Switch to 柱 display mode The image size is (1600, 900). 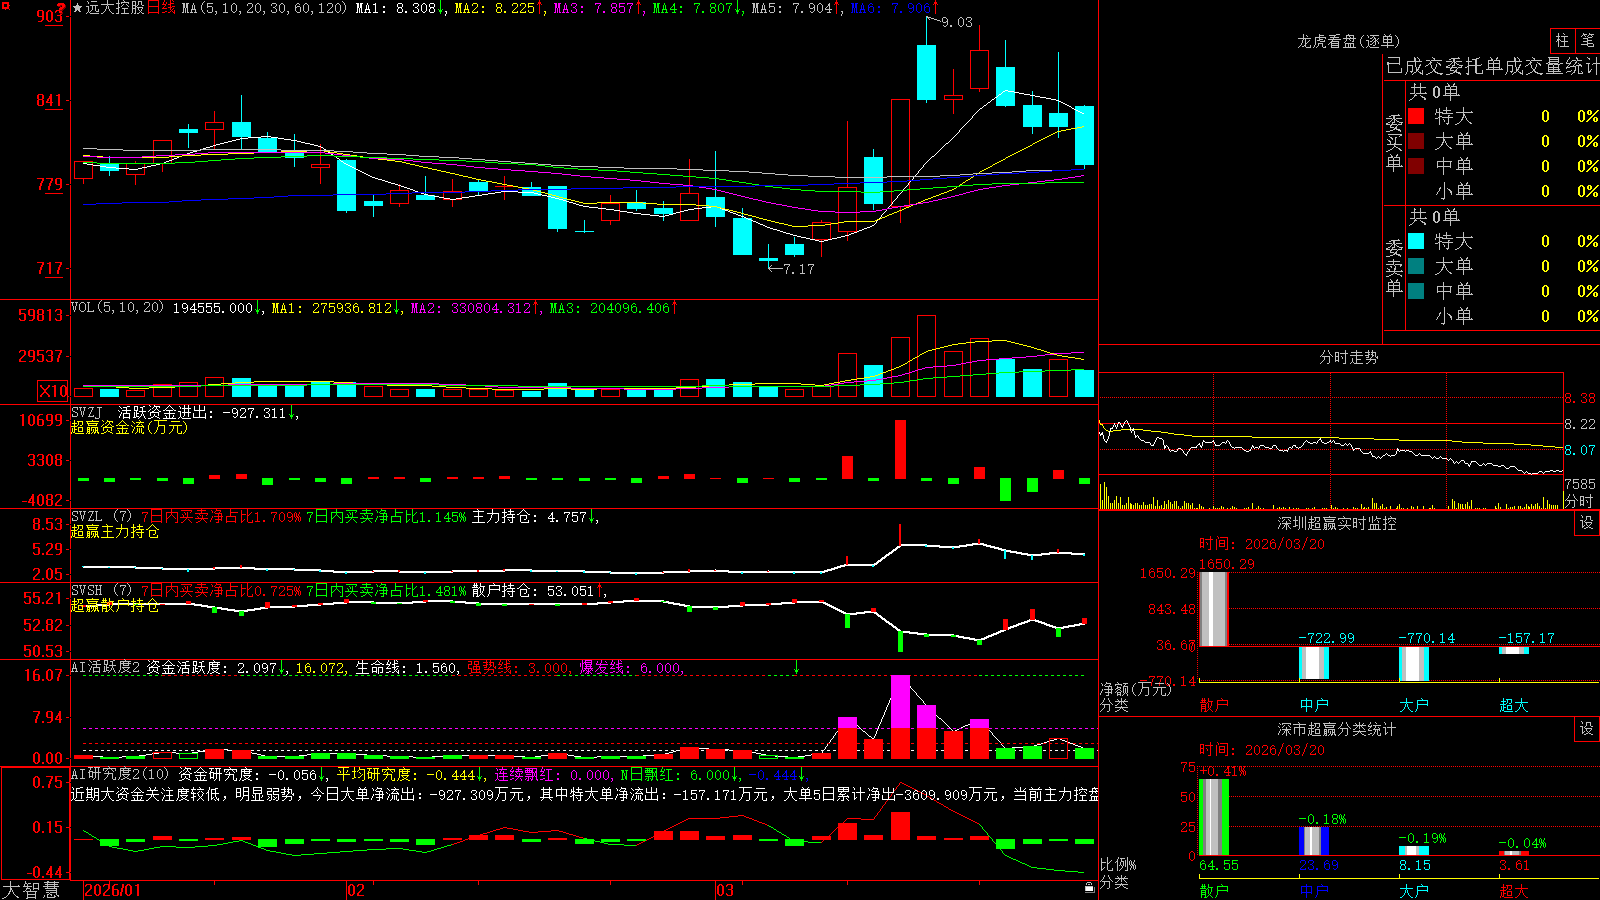click(x=1562, y=40)
